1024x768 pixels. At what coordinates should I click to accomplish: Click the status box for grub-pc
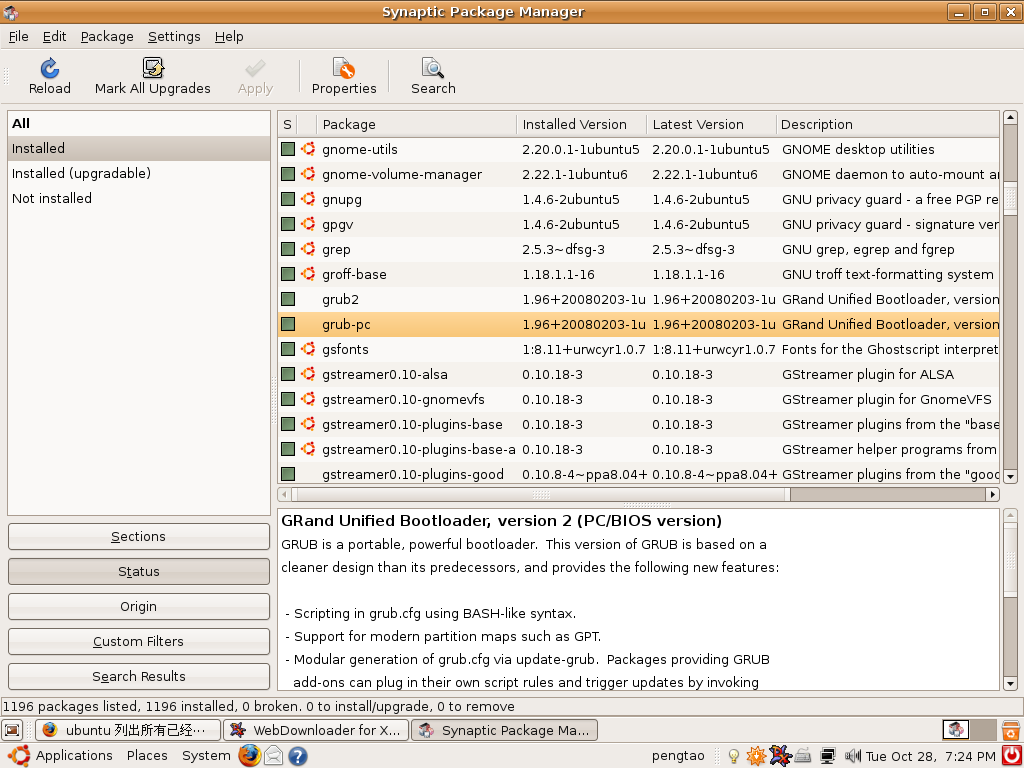click(x=288, y=324)
